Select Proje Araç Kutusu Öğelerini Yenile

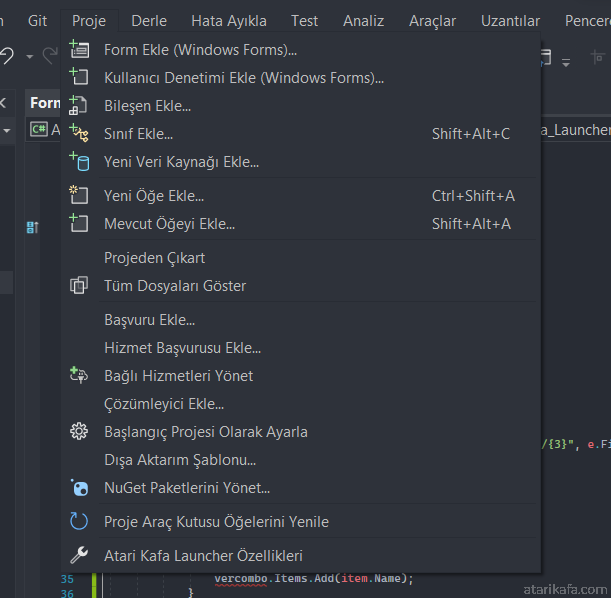300,522
